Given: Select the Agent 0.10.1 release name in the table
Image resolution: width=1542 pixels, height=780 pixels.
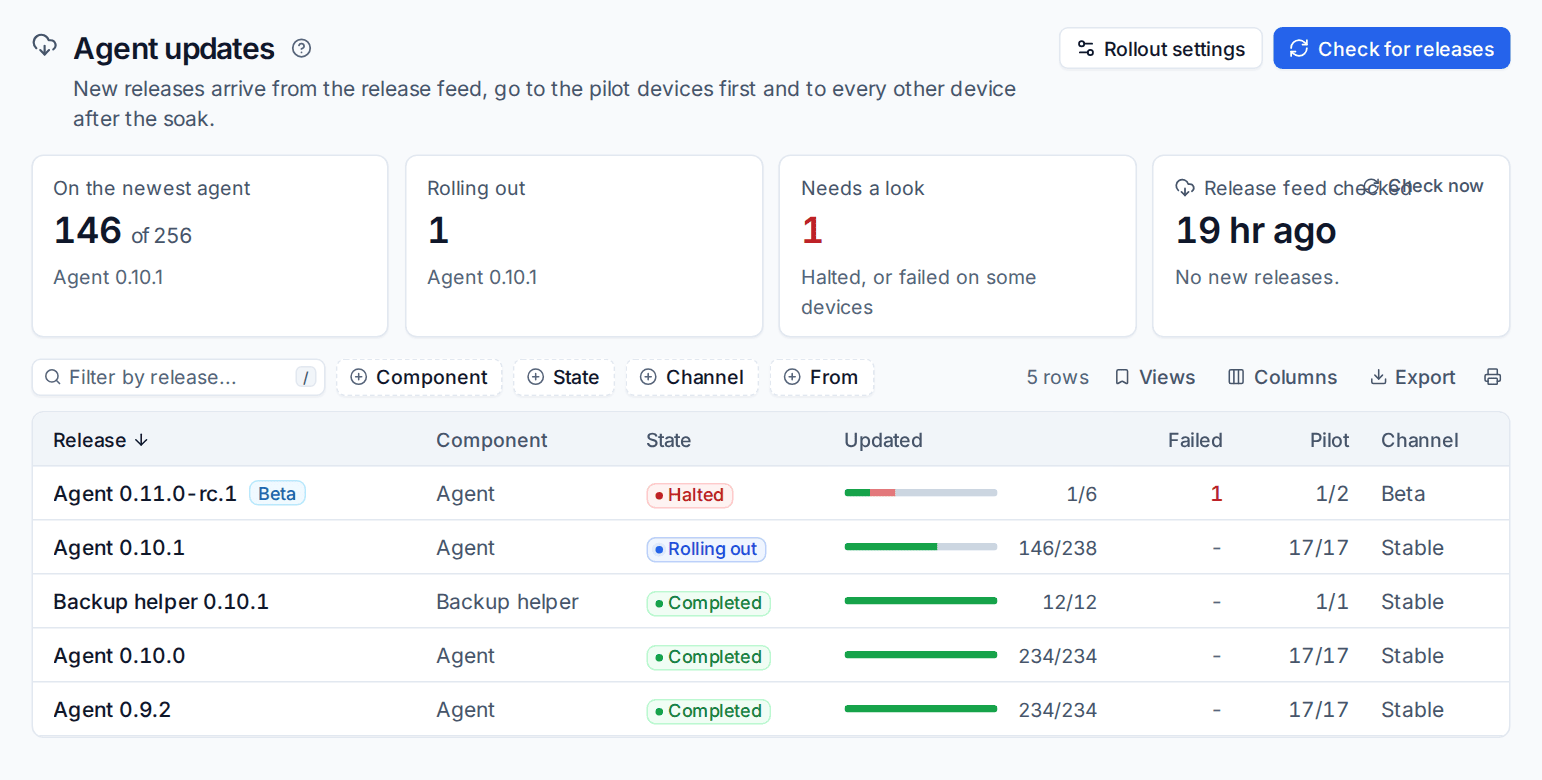Looking at the screenshot, I should 119,547.
